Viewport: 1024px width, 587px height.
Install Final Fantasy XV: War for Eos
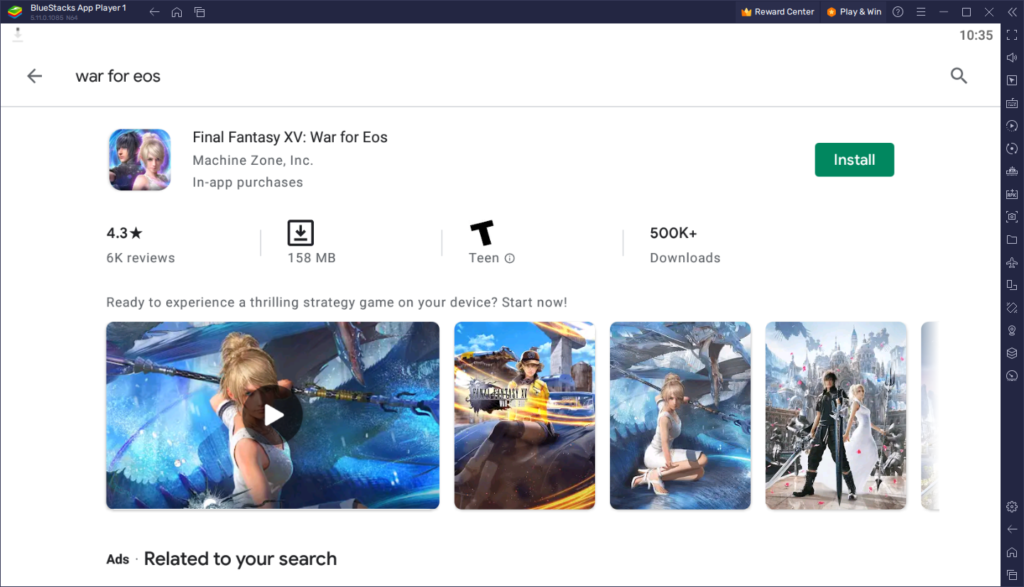[854, 159]
